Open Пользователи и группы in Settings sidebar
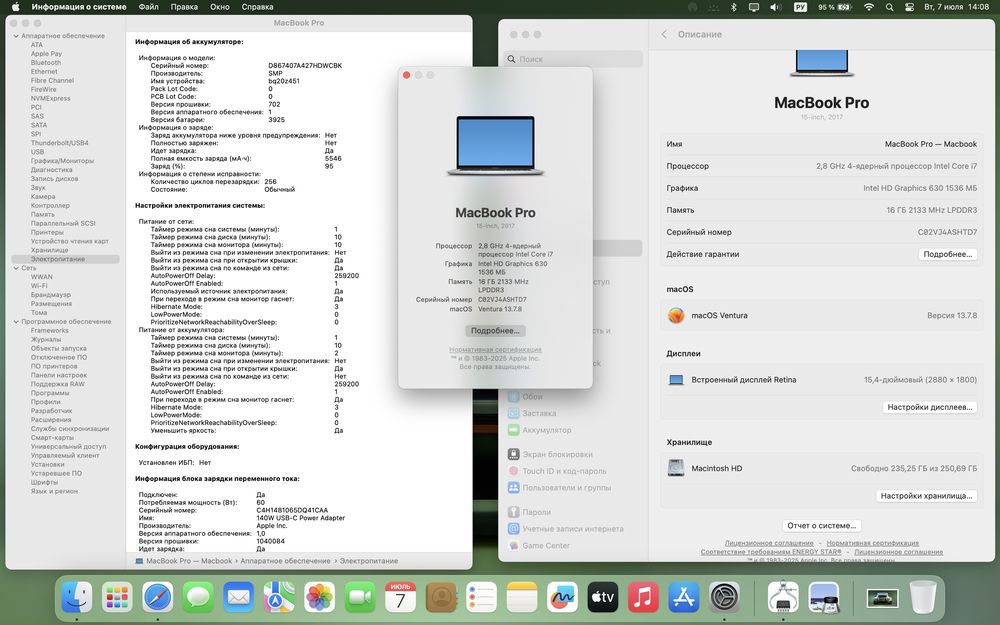Viewport: 1000px width, 625px height. pos(559,487)
